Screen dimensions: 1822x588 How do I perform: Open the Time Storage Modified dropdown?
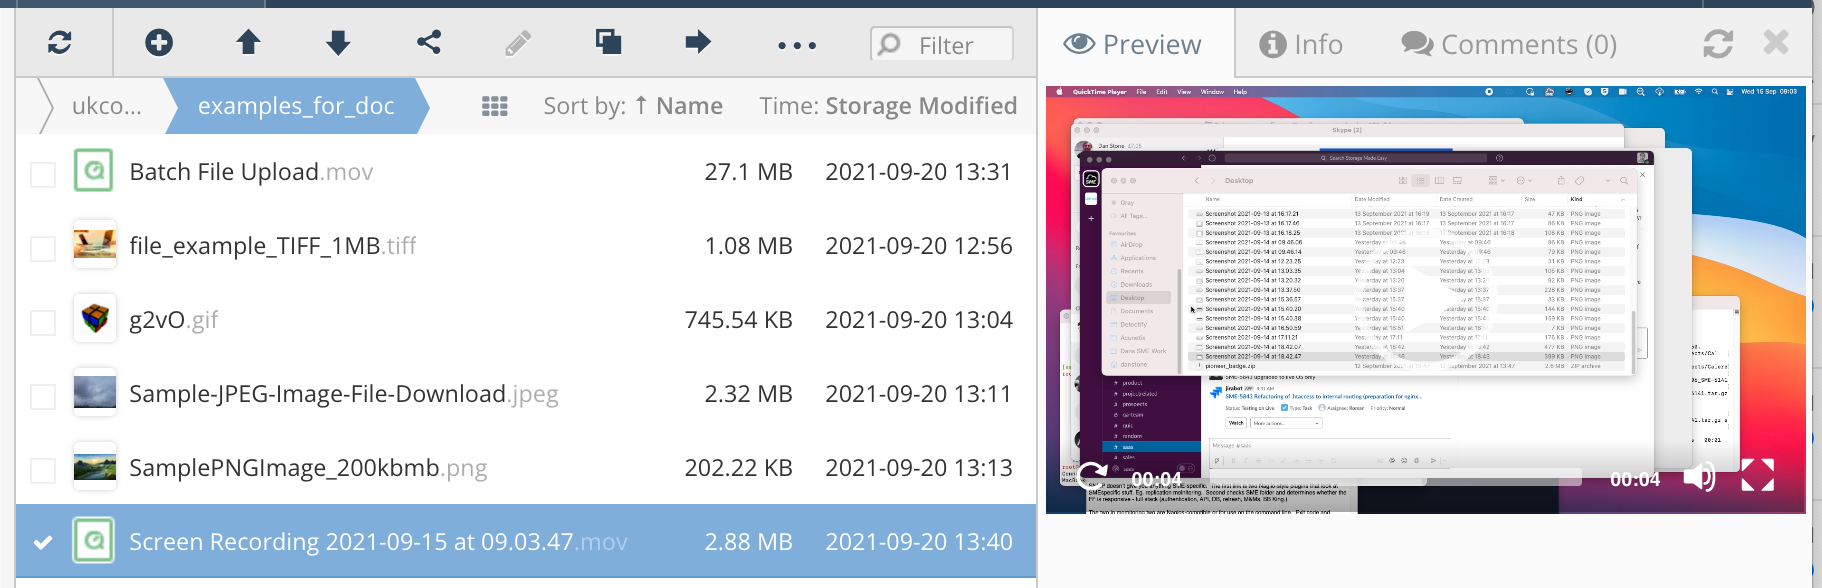[887, 106]
